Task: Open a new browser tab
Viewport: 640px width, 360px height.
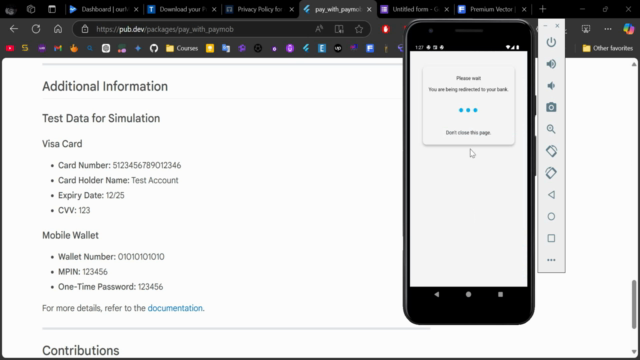Action: tap(542, 9)
